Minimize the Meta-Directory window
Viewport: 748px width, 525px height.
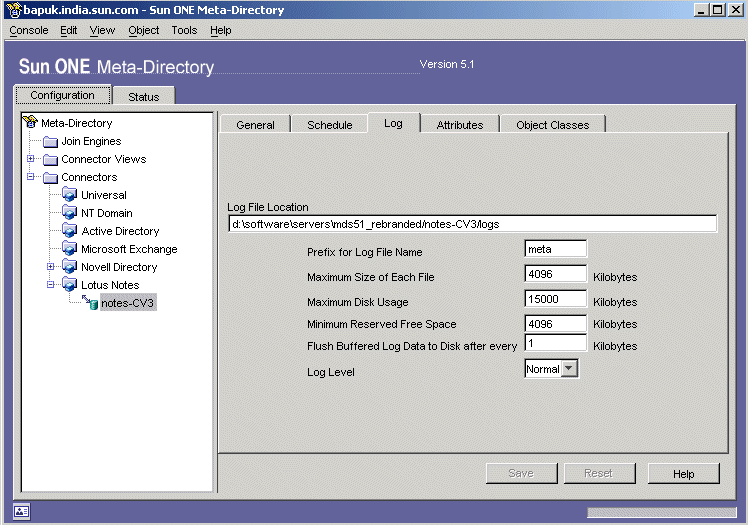tap(701, 10)
